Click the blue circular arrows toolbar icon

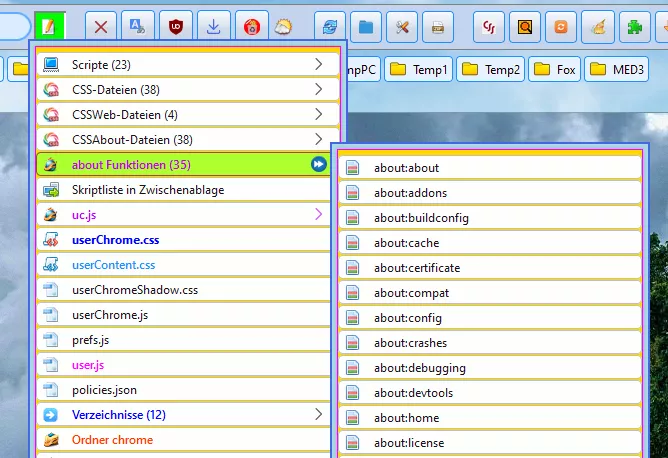(x=330, y=27)
